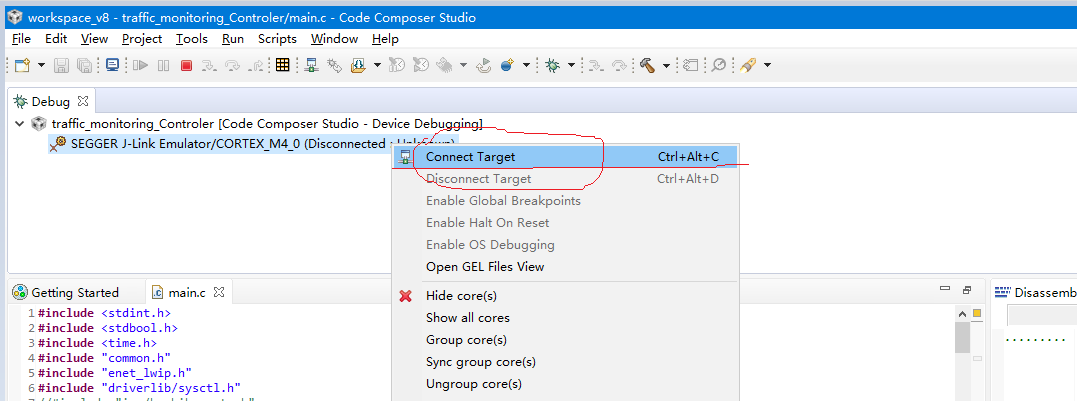The width and height of the screenshot is (1077, 401).
Task: Collapse the traffic_monitoring_Controler tree node
Action: pos(19,123)
